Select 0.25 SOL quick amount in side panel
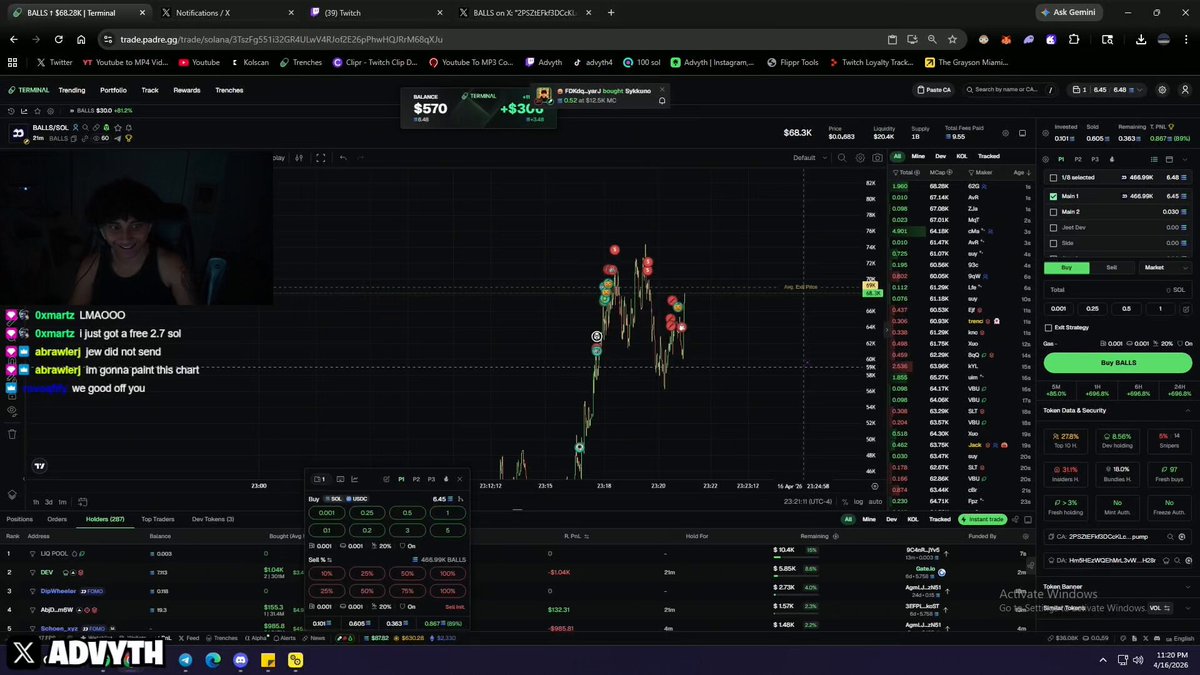 (x=1093, y=309)
